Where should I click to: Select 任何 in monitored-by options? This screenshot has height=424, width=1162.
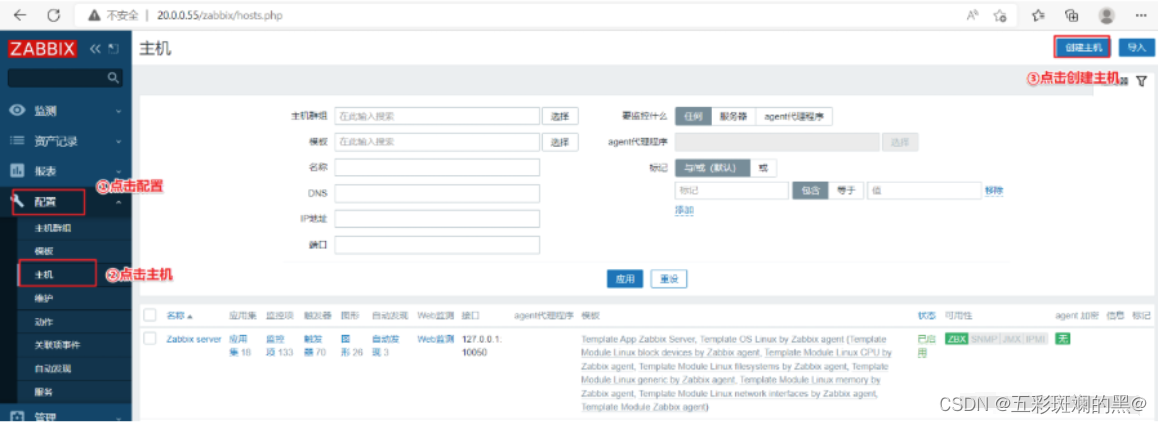click(x=693, y=116)
